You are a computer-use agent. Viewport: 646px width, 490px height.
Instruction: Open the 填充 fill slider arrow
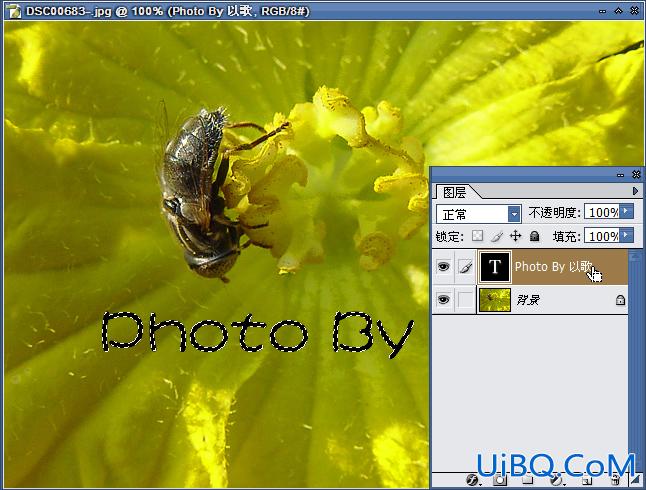coord(626,235)
